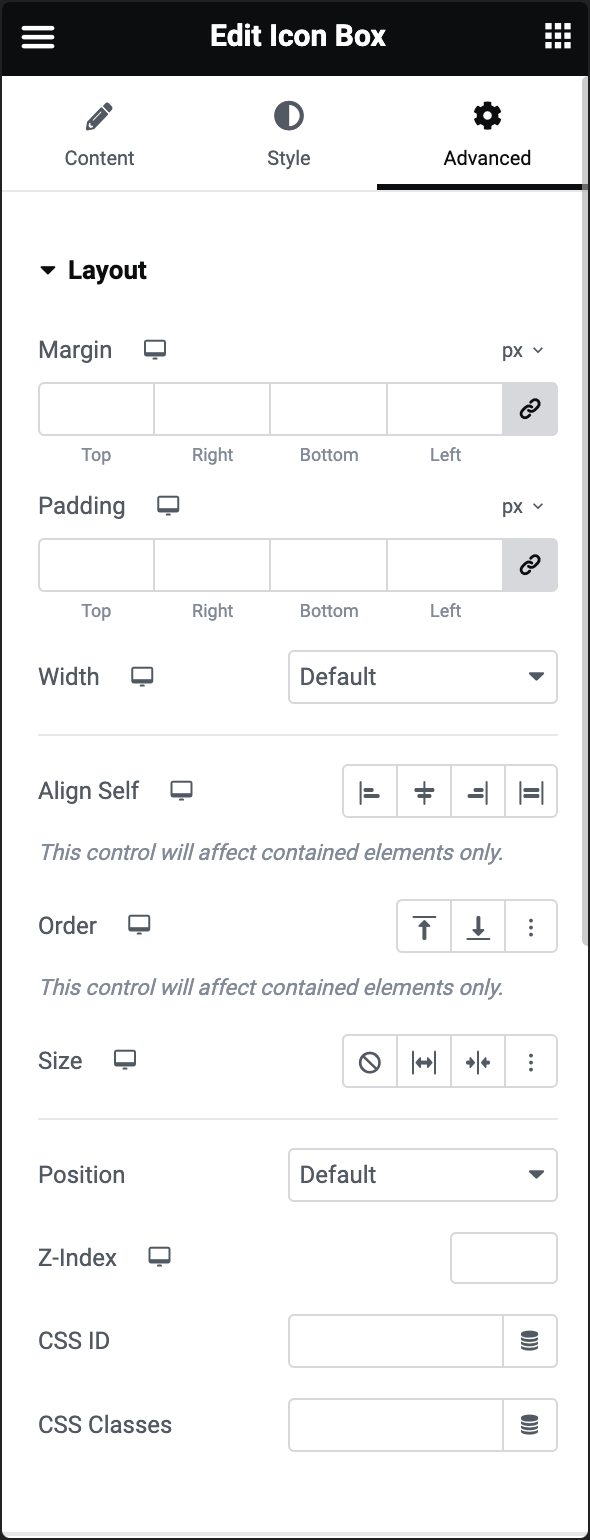The image size is (590, 1540).
Task: Select the Size shrink option
Action: click(478, 1061)
